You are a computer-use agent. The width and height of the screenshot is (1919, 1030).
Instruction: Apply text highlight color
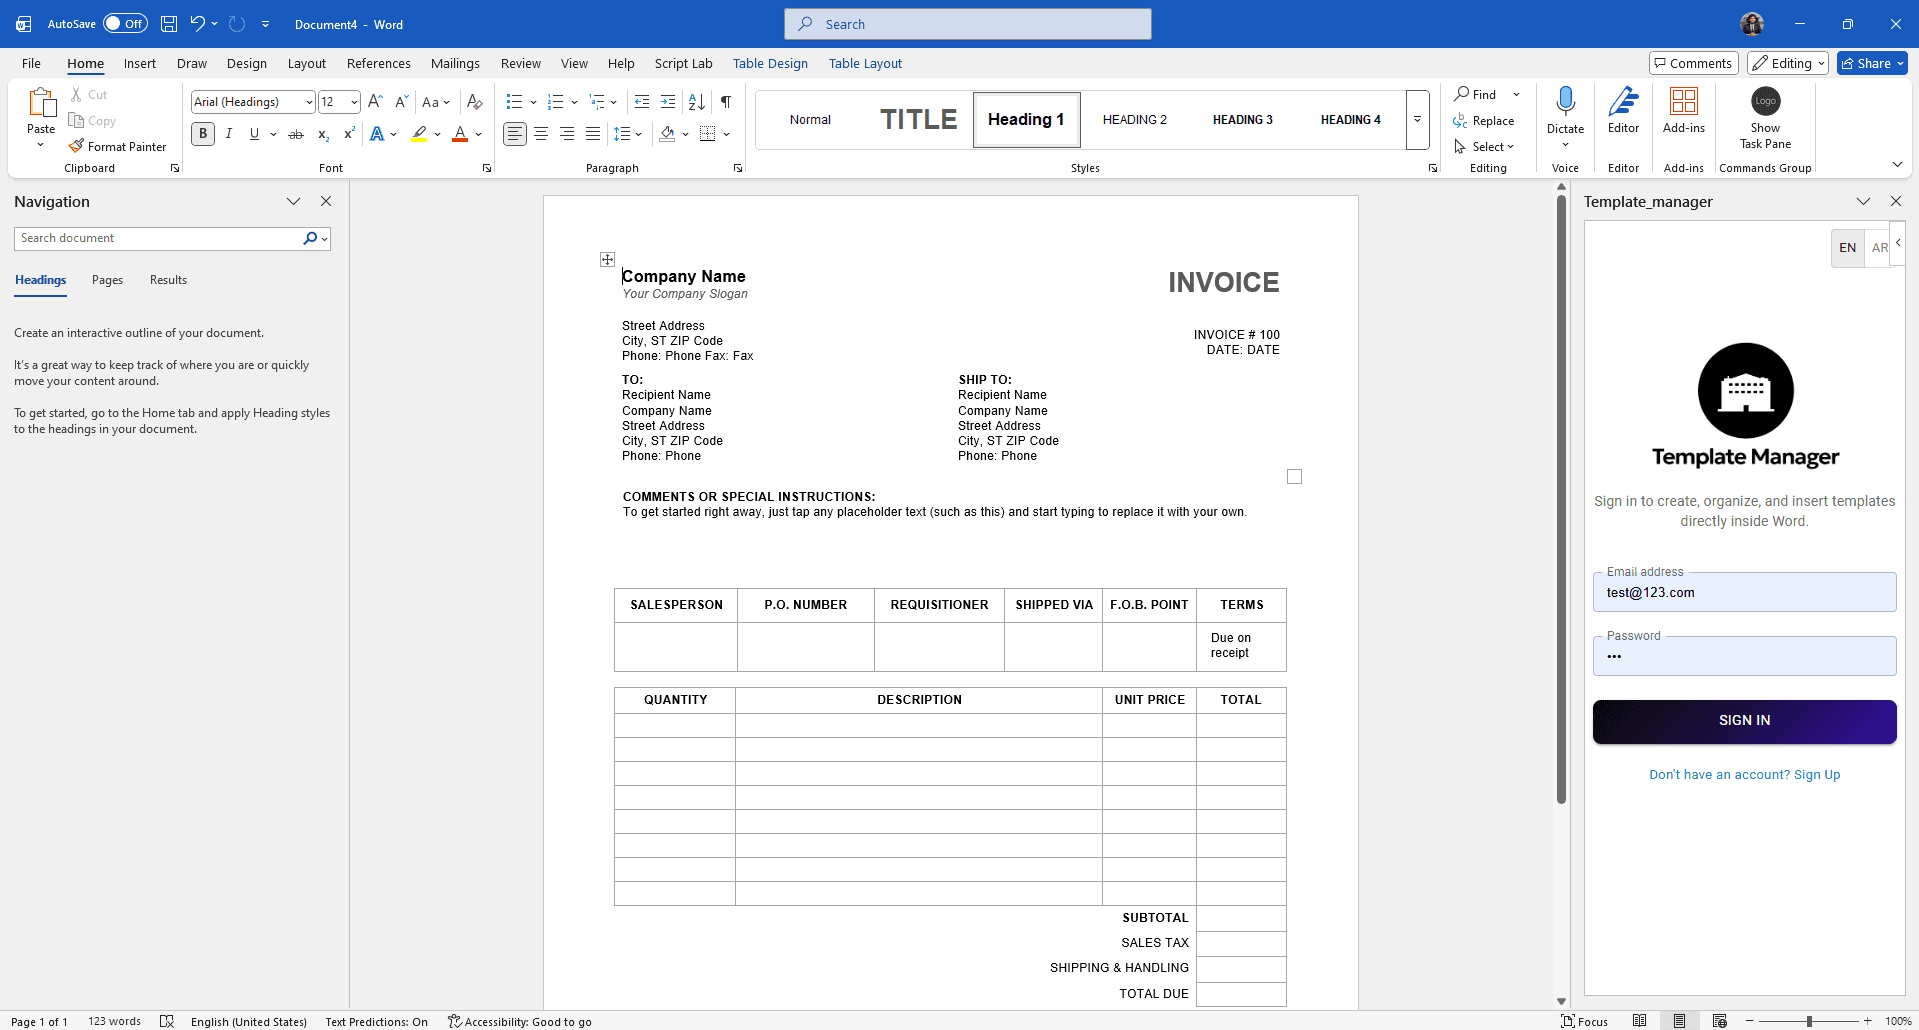(x=420, y=134)
